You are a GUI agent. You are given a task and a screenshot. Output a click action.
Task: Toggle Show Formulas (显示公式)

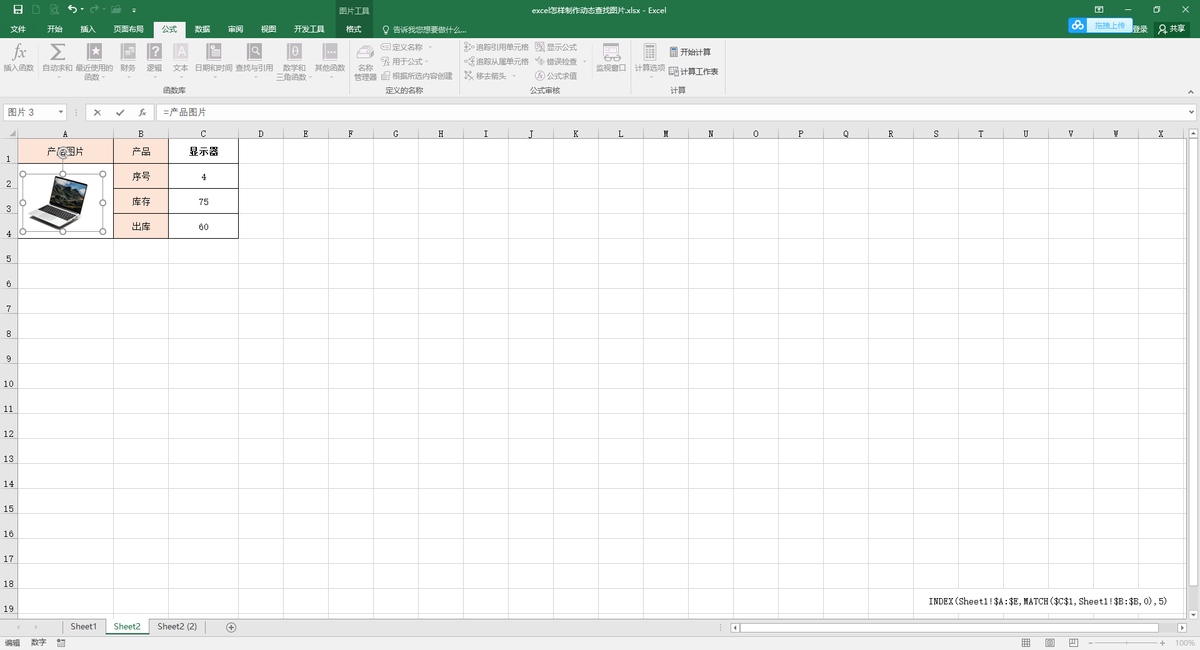pyautogui.click(x=556, y=47)
